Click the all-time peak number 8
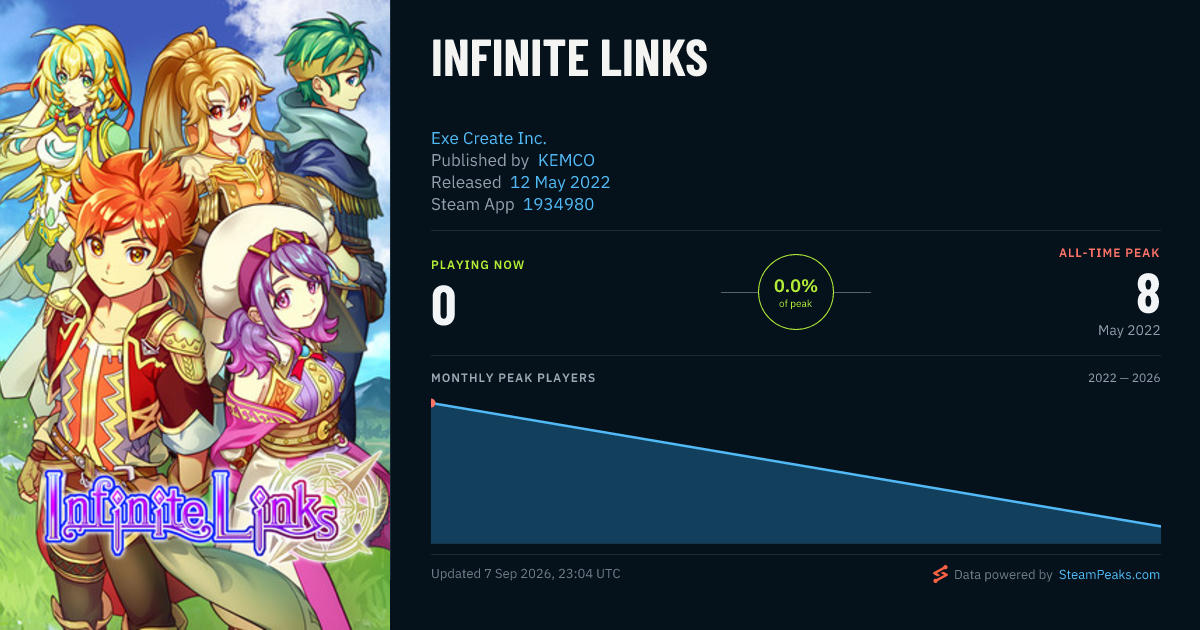 coord(1148,294)
